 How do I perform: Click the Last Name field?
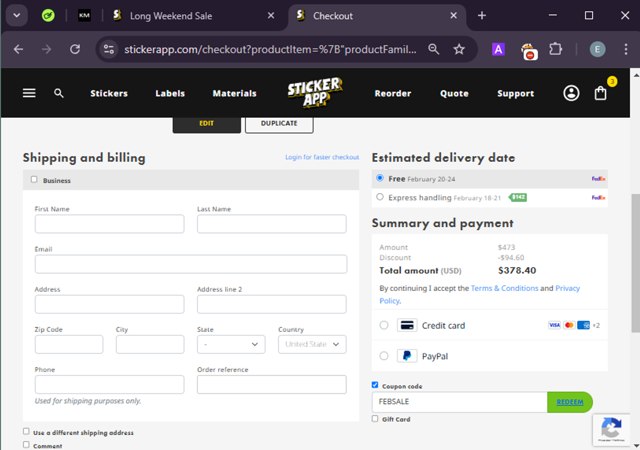click(272, 224)
